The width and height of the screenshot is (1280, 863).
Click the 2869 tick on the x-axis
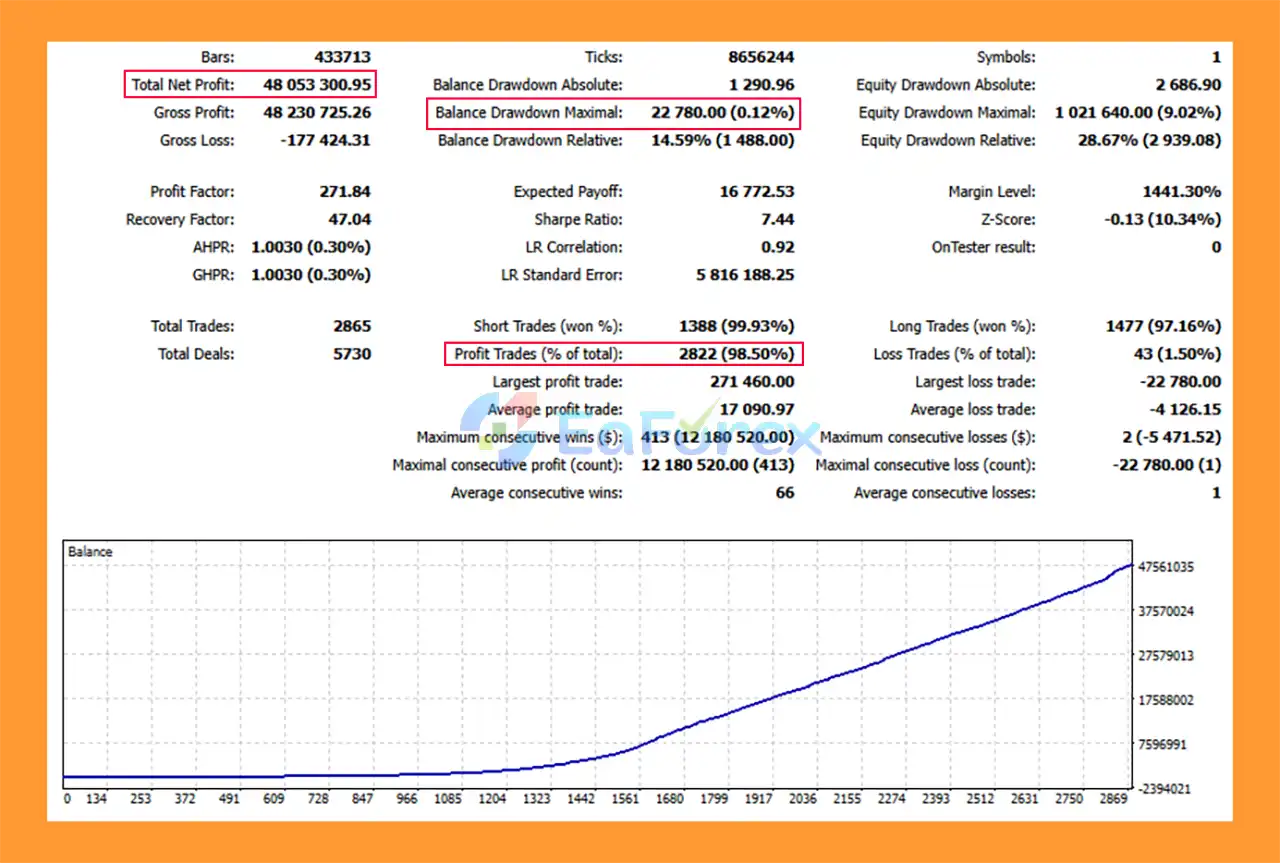(1112, 800)
